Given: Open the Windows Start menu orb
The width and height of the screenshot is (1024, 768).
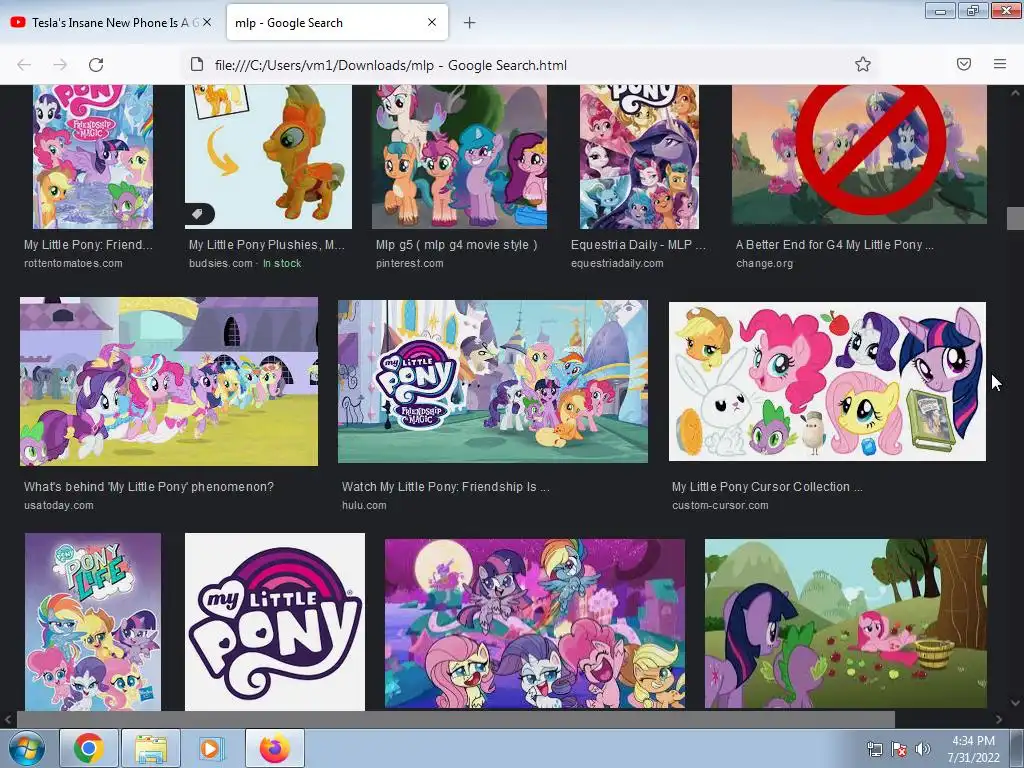Looking at the screenshot, I should tap(26, 748).
